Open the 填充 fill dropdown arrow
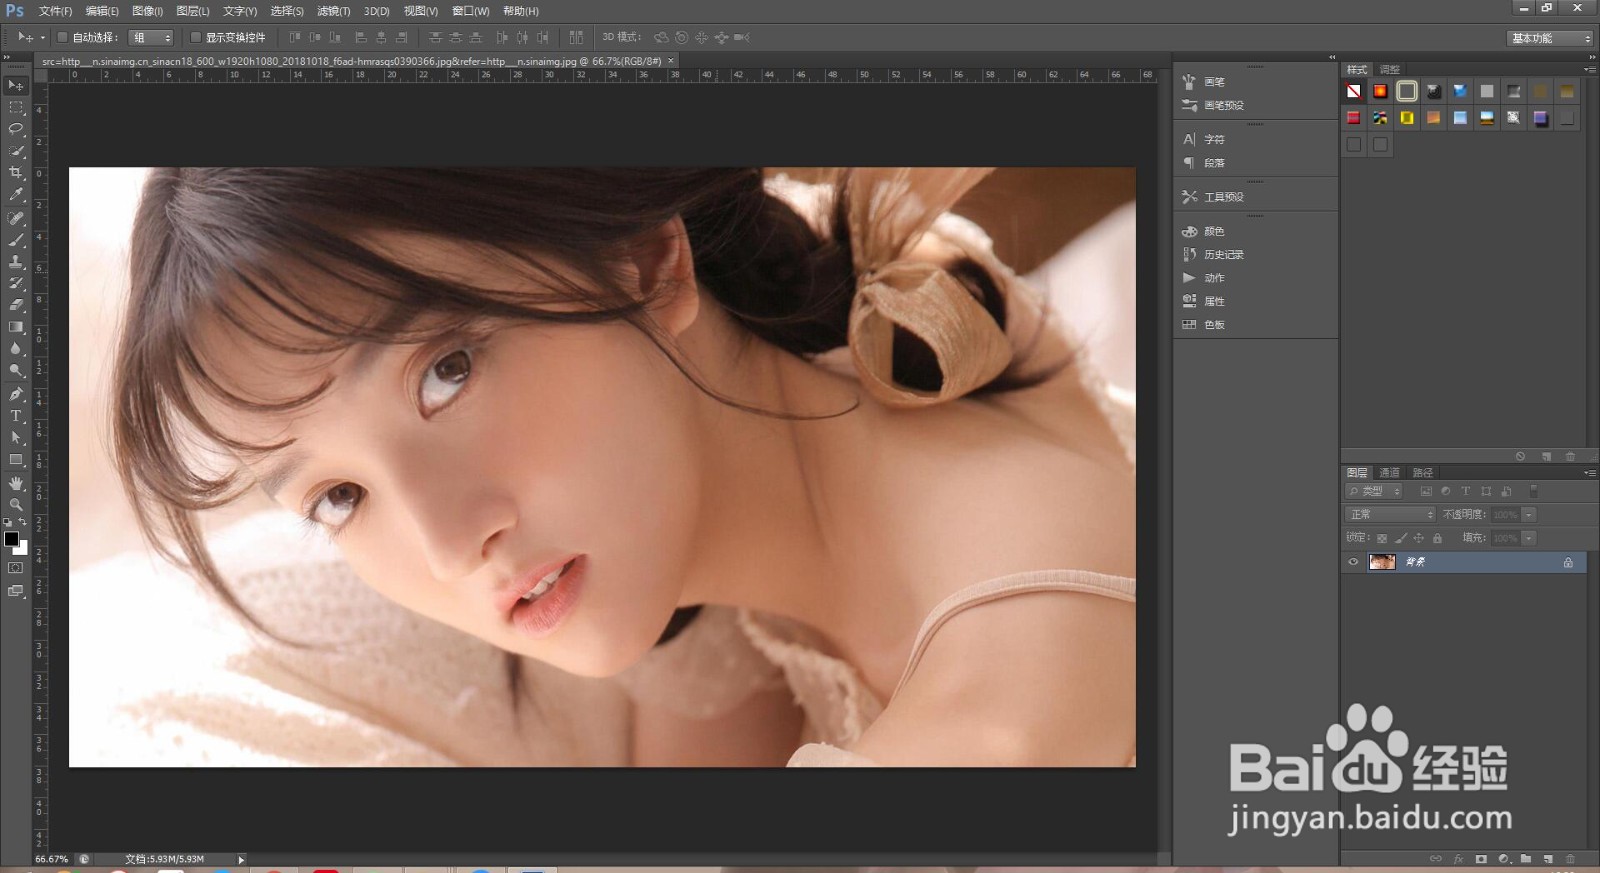Image resolution: width=1600 pixels, height=873 pixels. pos(1529,538)
